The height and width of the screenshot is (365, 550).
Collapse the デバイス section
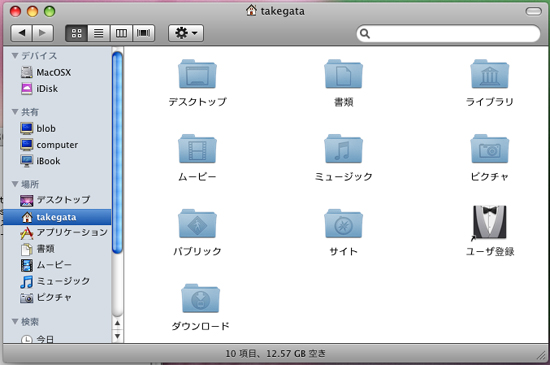click(x=15, y=56)
